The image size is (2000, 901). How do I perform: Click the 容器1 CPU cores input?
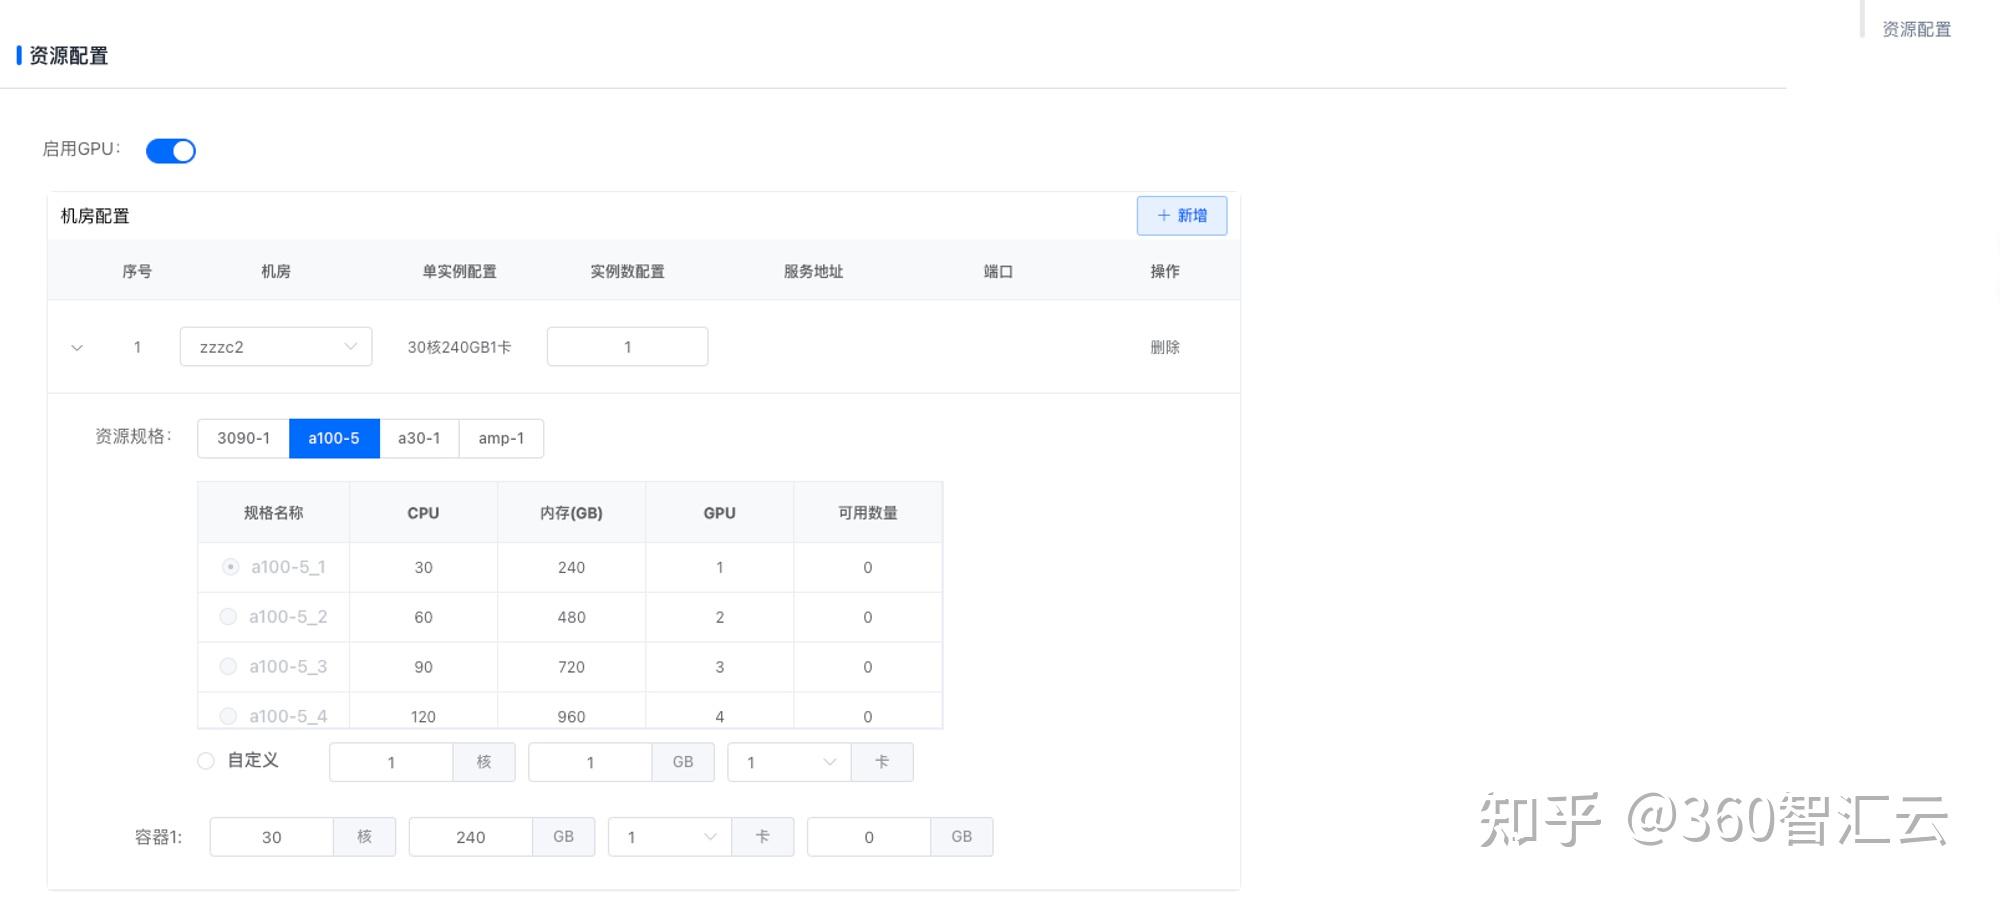(x=271, y=837)
